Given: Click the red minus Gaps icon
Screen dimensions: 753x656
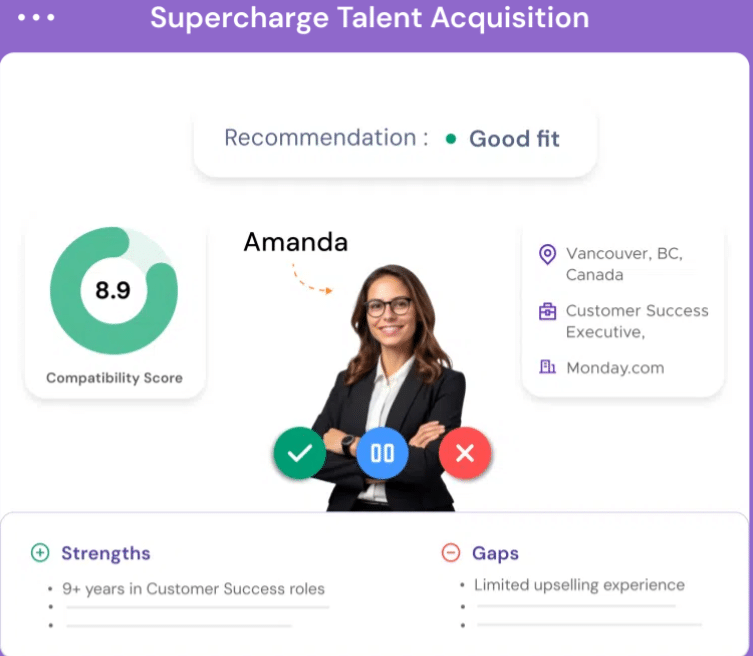Looking at the screenshot, I should (x=450, y=552).
